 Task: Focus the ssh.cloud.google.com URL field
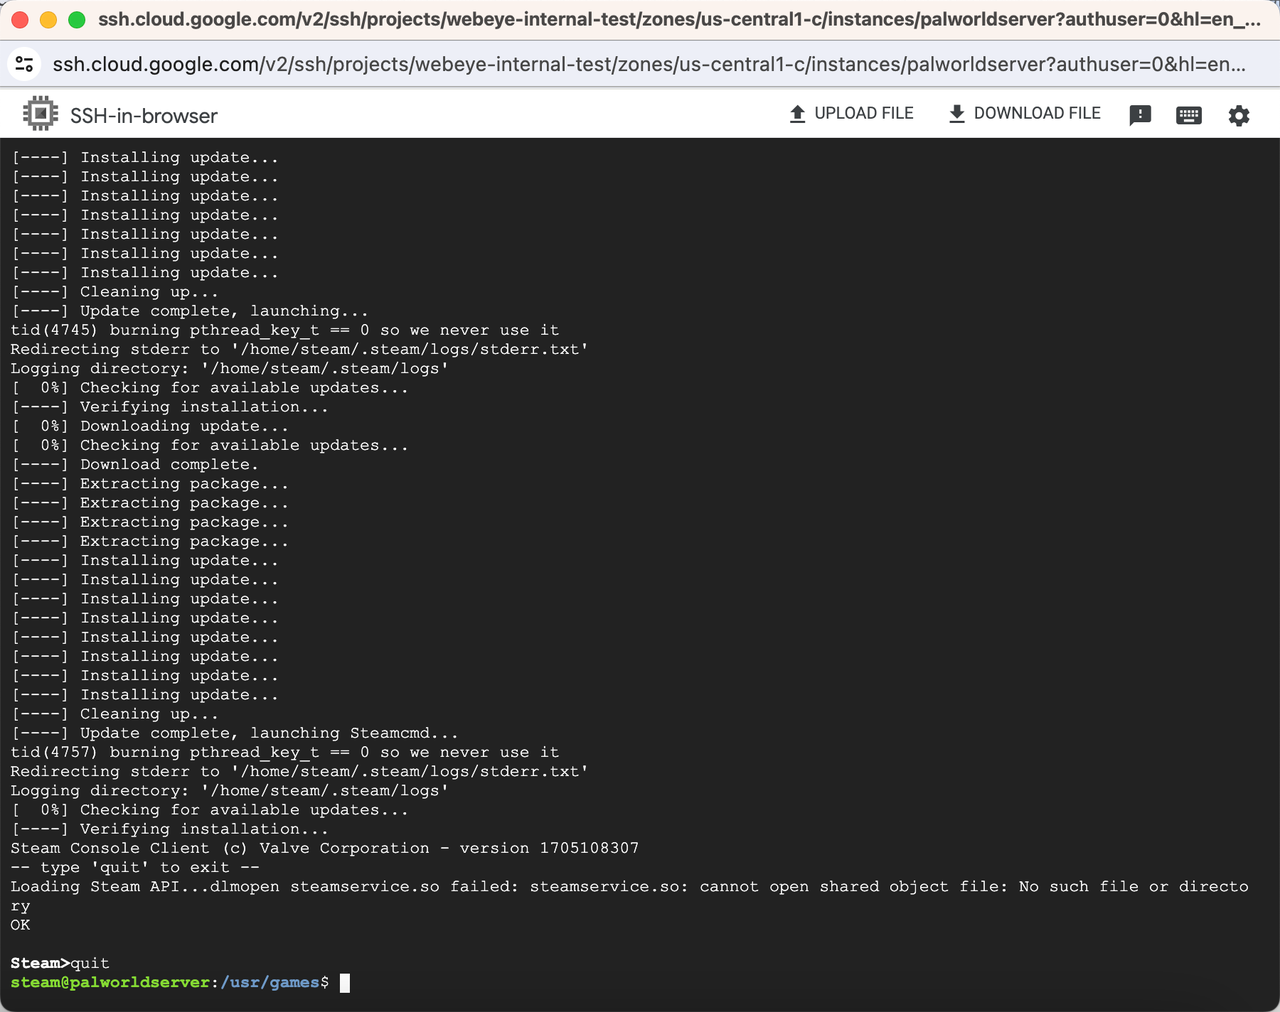648,64
